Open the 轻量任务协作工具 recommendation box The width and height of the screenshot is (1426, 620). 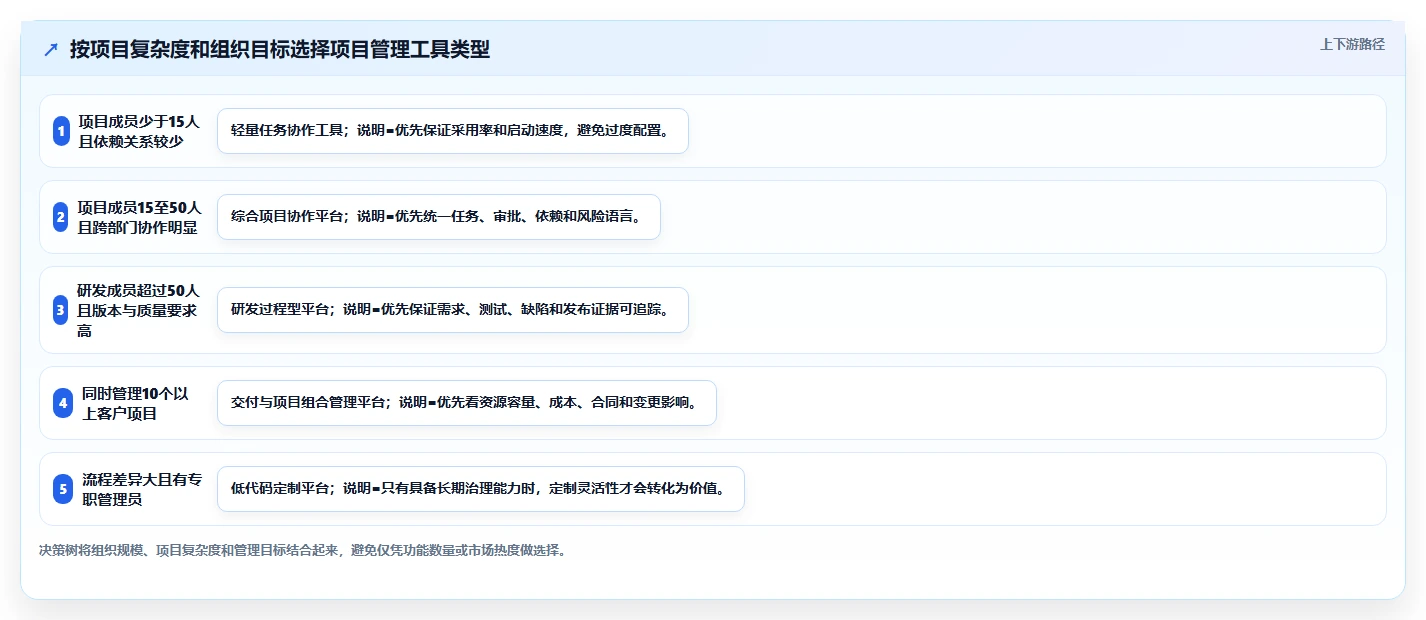pos(453,131)
